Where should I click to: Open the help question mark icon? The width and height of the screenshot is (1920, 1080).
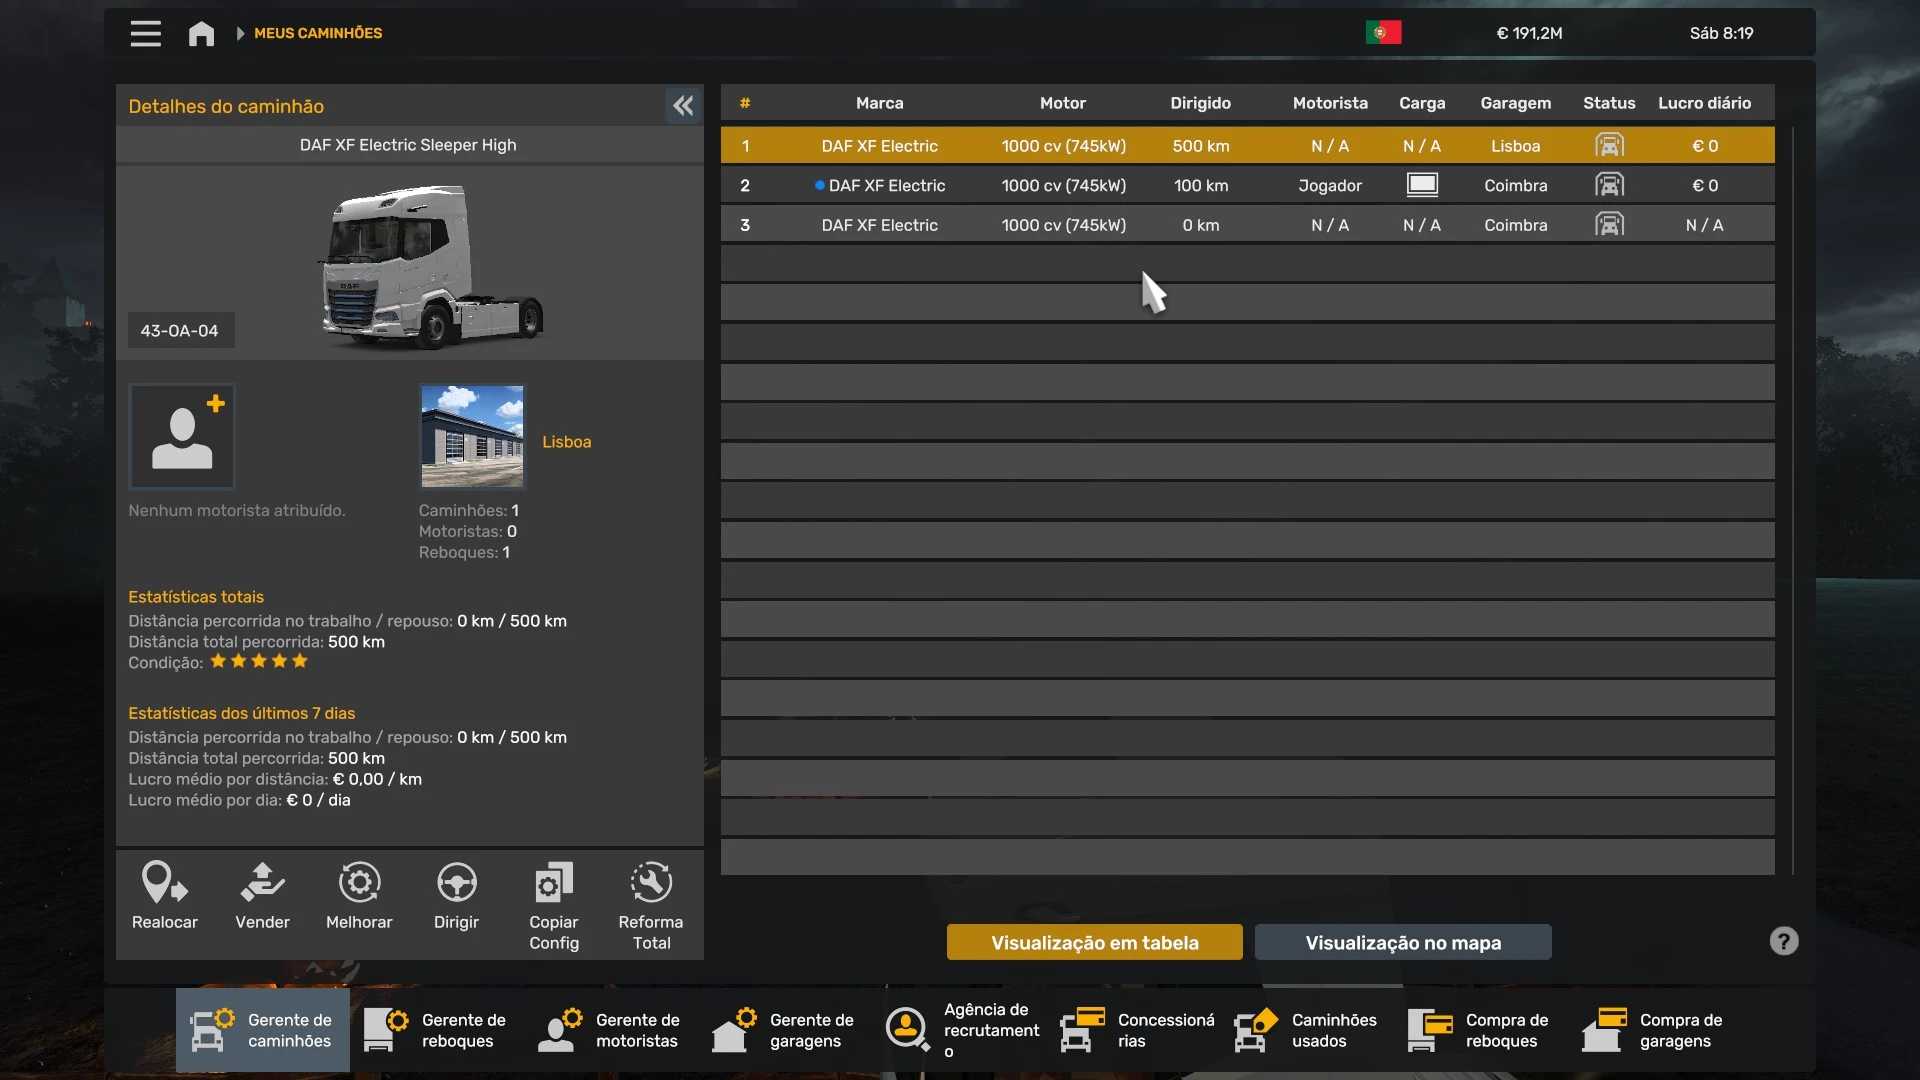pyautogui.click(x=1783, y=941)
